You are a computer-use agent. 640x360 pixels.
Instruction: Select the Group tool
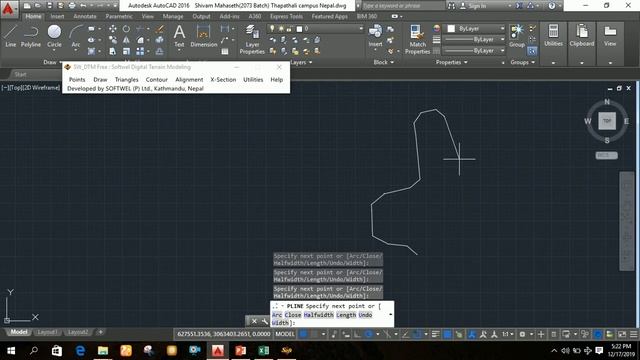pyautogui.click(x=517, y=36)
